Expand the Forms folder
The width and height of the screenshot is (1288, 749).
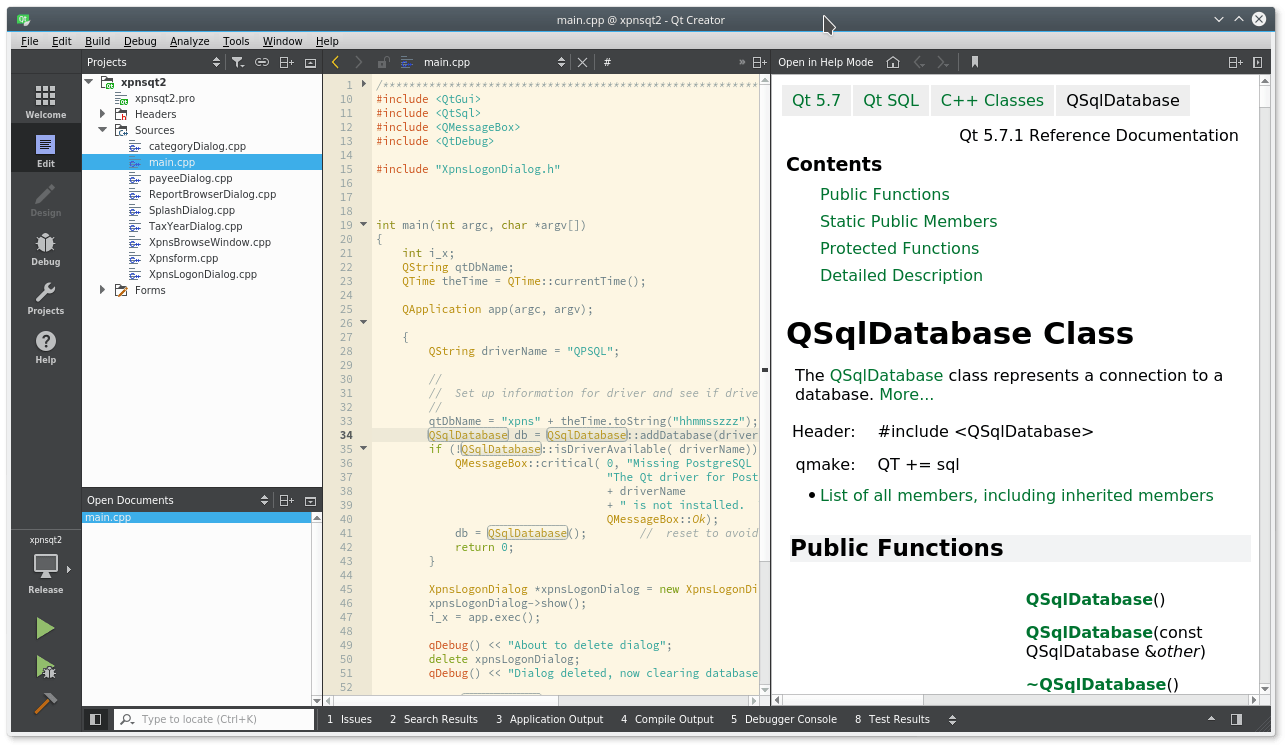pyautogui.click(x=102, y=290)
